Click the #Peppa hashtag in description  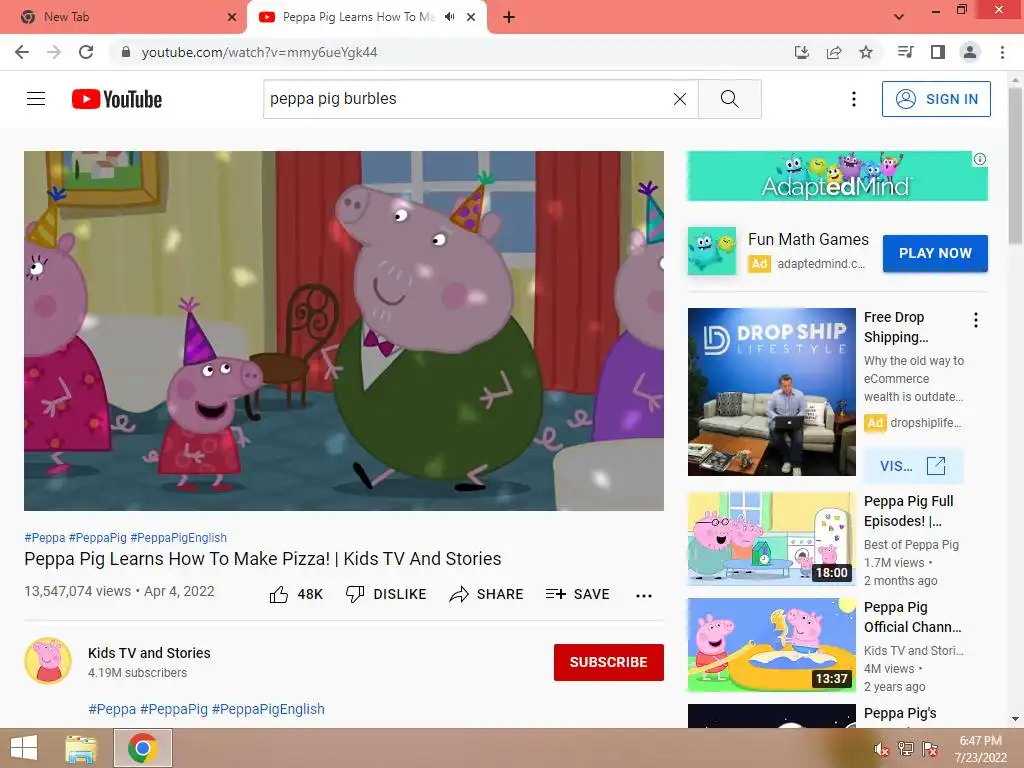click(112, 709)
